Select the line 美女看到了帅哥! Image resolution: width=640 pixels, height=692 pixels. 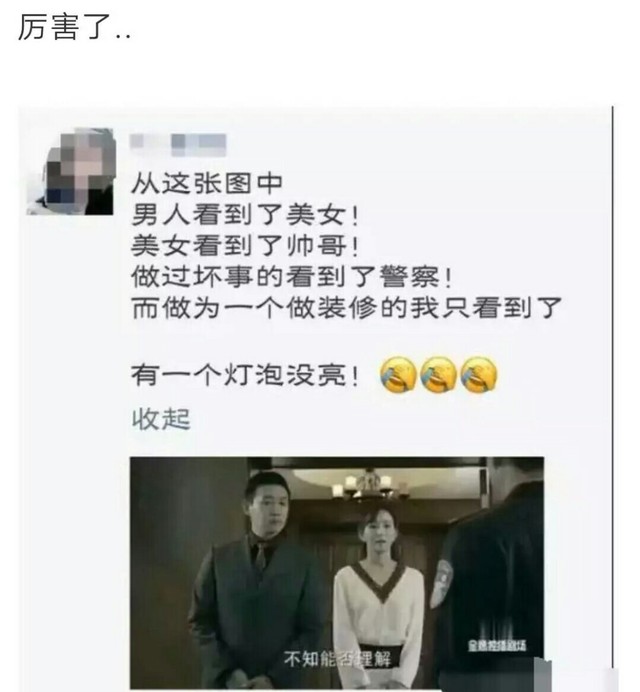pyautogui.click(x=245, y=246)
